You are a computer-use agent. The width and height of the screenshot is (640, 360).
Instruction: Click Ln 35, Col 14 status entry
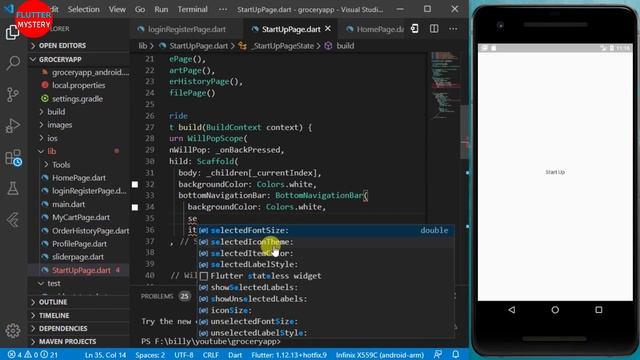105,355
